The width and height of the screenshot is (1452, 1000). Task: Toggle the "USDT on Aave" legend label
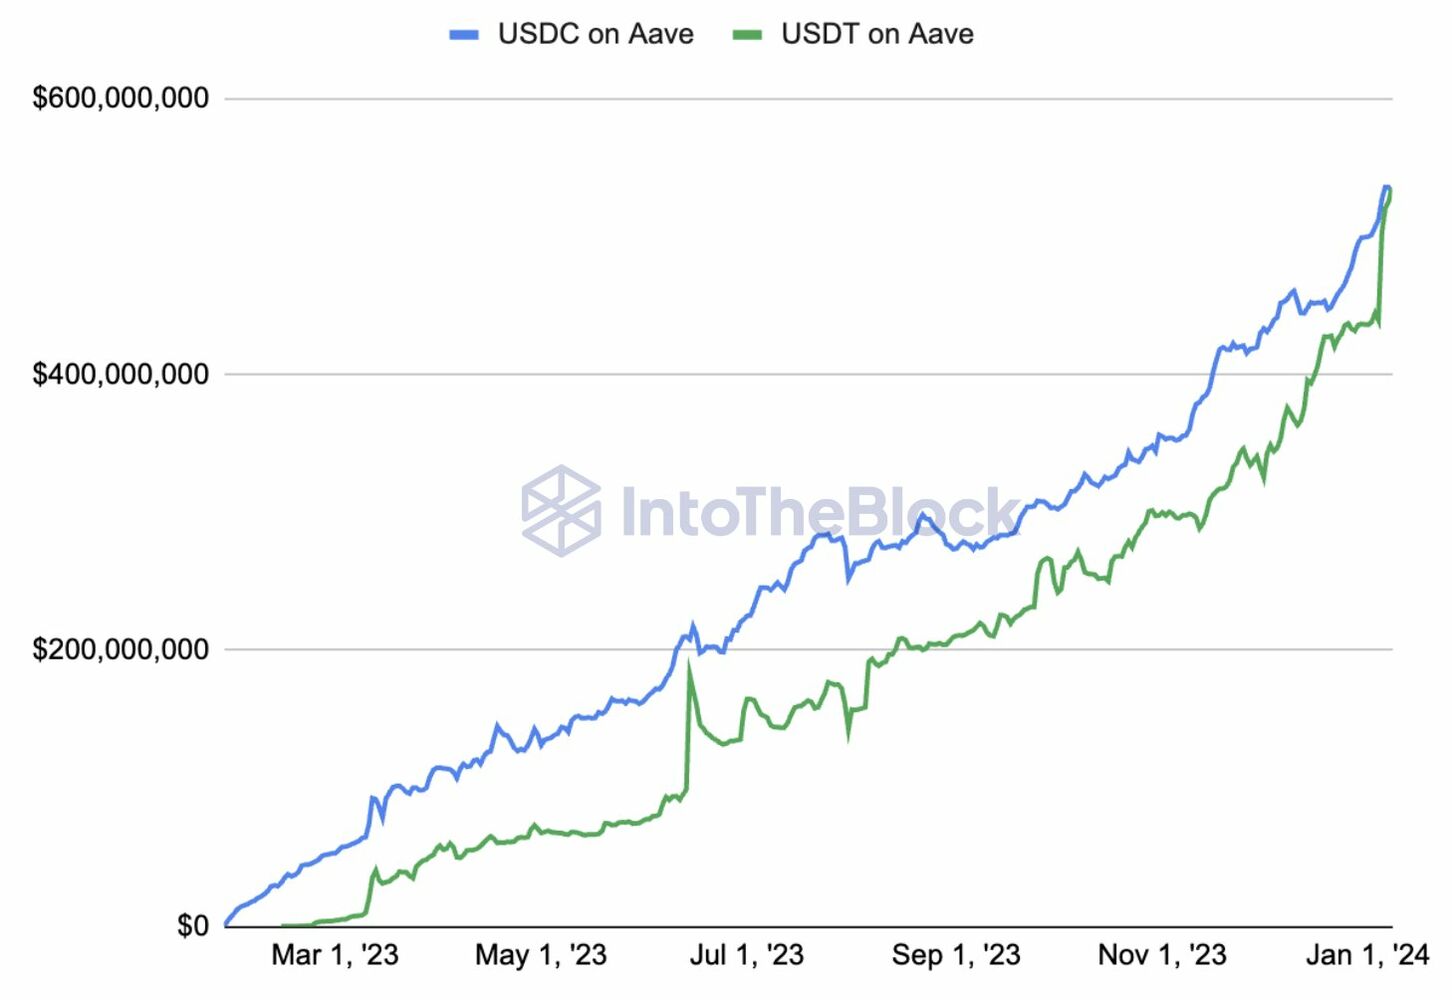[877, 34]
